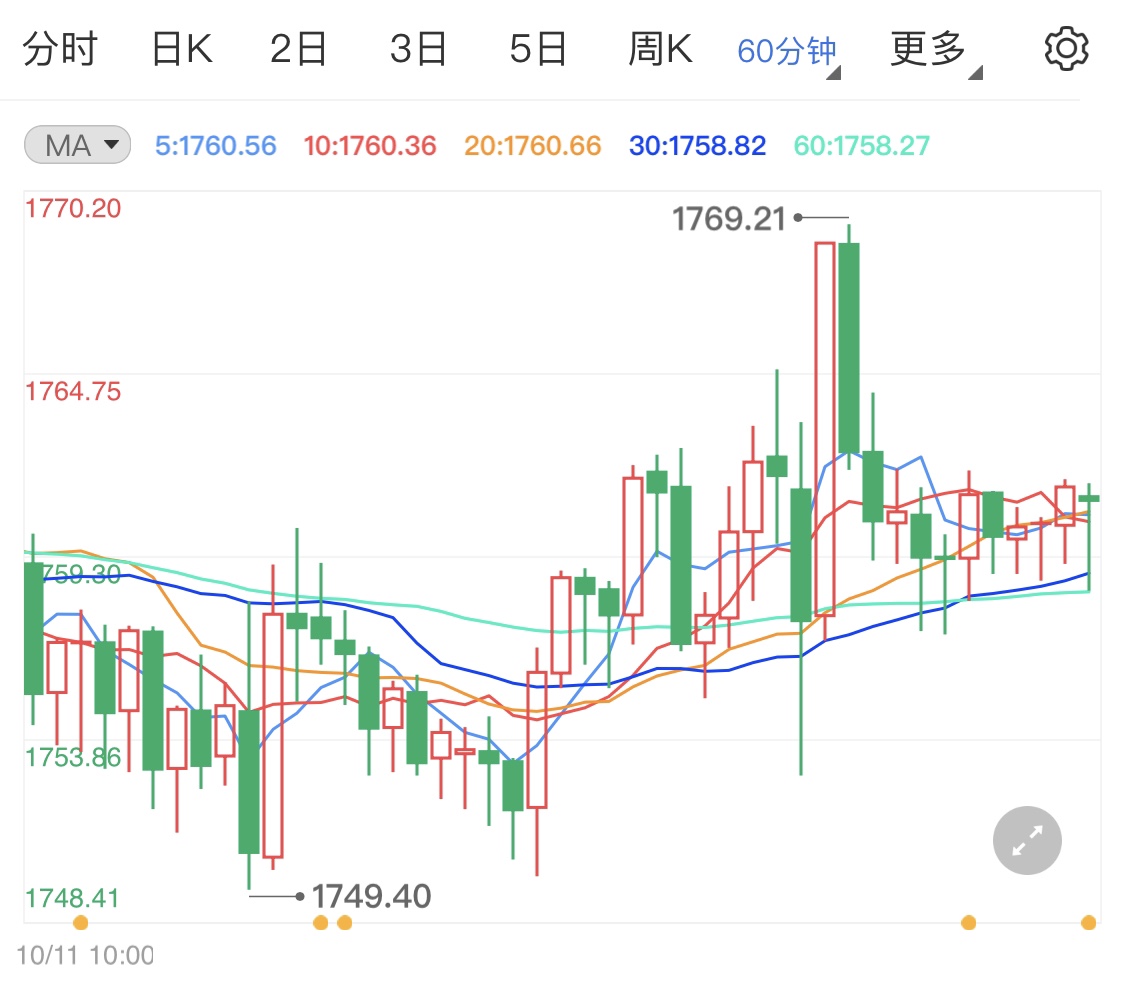1125x986 pixels.
Task: Click the tallest red candlestick near the 1769.21 high
Action: click(x=824, y=429)
